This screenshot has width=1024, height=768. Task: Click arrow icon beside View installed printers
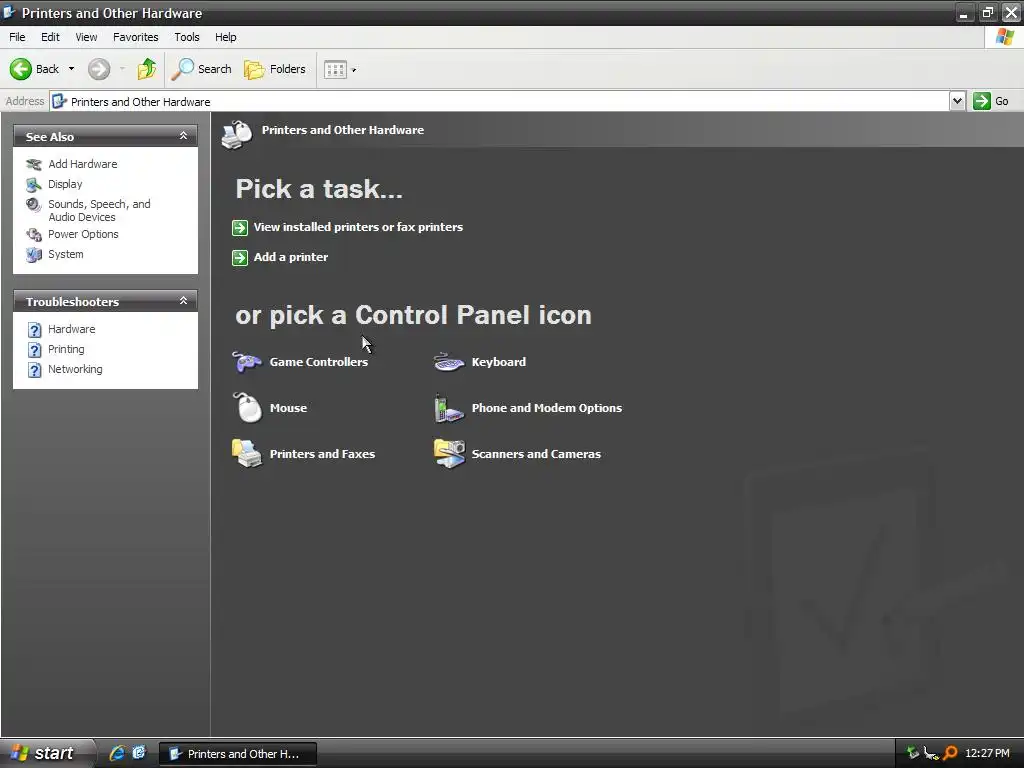[x=240, y=227]
